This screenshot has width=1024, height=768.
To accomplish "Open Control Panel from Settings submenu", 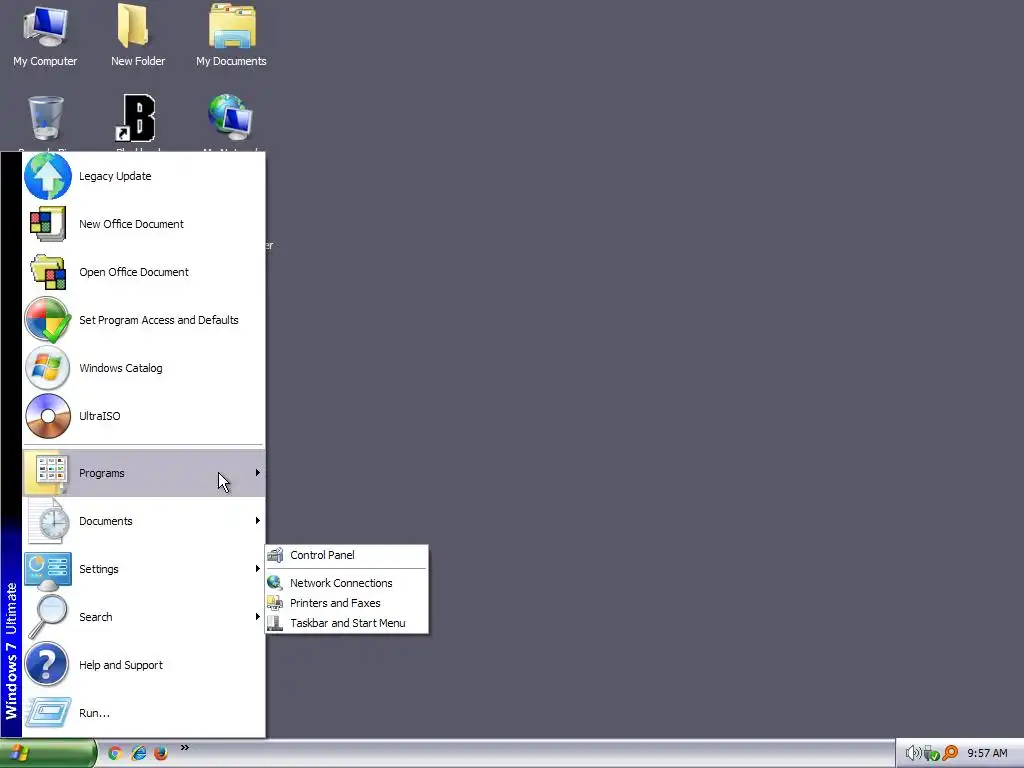I will 347,555.
